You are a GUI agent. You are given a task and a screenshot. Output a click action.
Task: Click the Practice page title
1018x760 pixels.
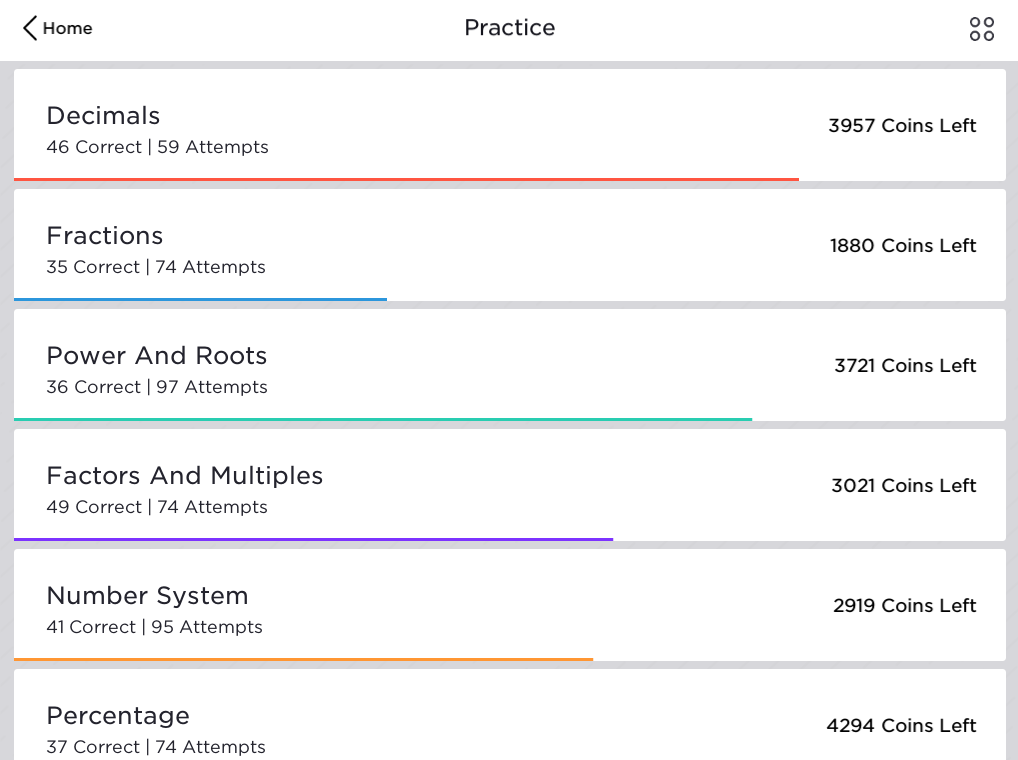coord(510,28)
